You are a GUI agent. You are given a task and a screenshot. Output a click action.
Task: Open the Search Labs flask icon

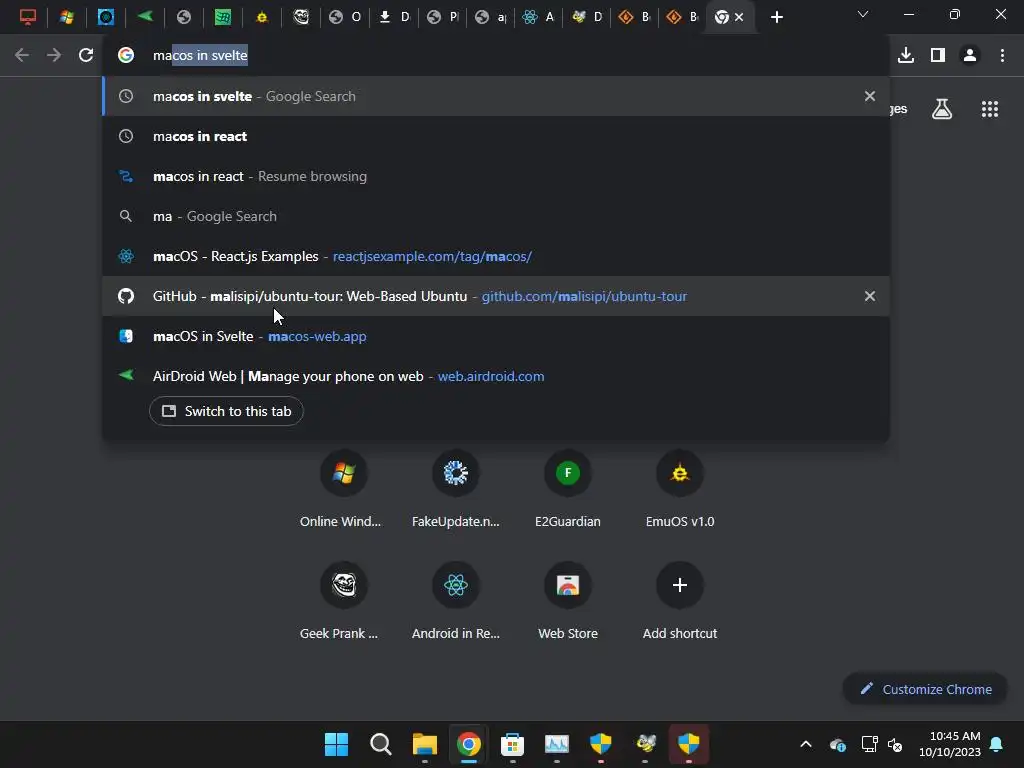tap(942, 109)
